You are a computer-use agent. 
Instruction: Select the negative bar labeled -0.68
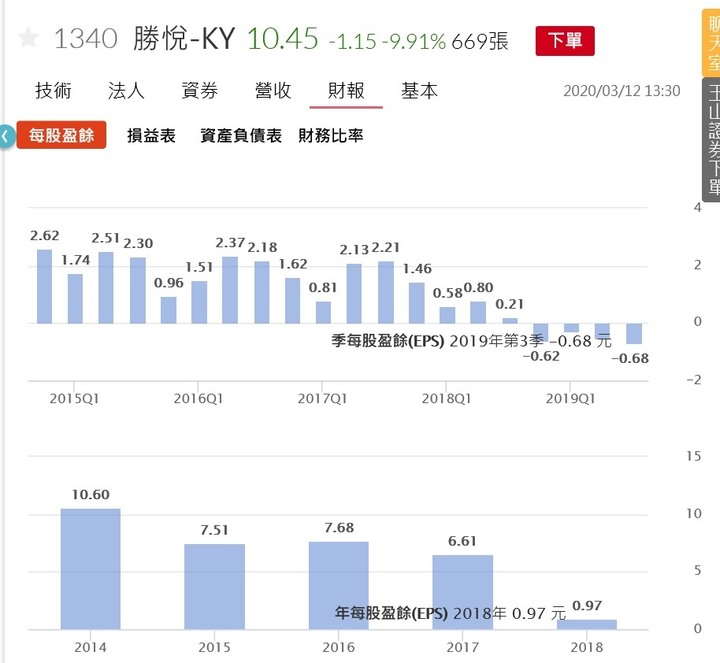(x=634, y=333)
